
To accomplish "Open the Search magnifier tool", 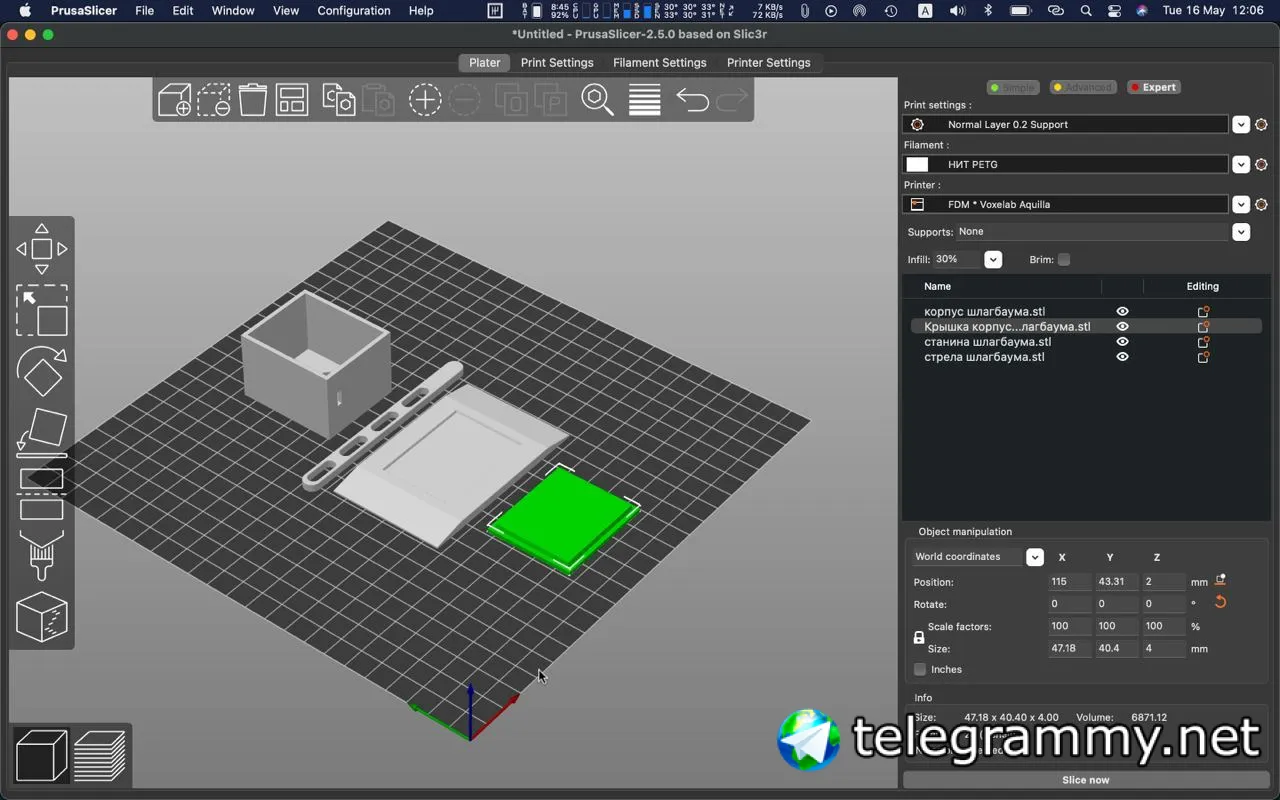I will point(597,100).
